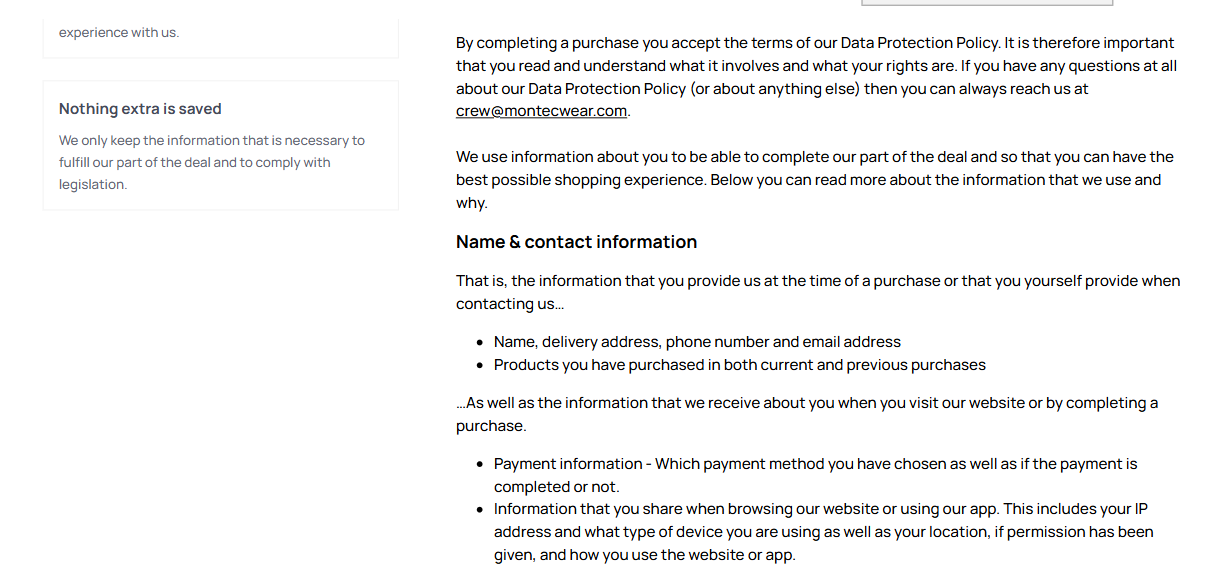Click the "Name, delivery address, phone number" bullet

tap(697, 342)
